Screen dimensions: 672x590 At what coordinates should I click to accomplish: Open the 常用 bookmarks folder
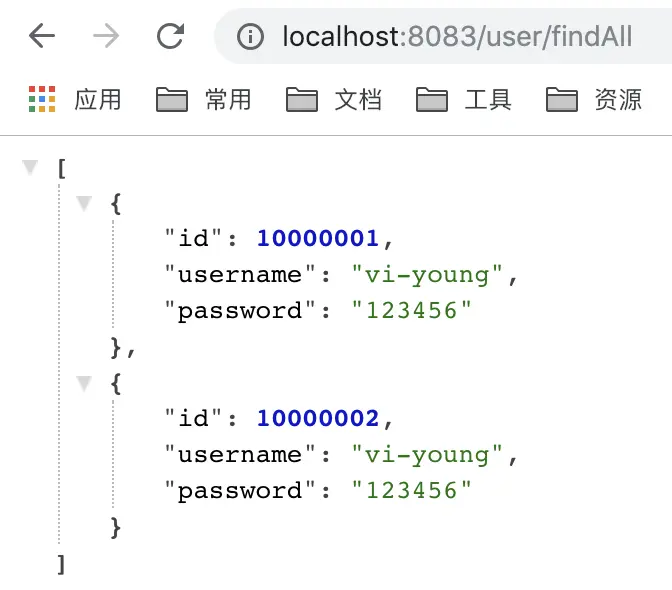click(204, 99)
